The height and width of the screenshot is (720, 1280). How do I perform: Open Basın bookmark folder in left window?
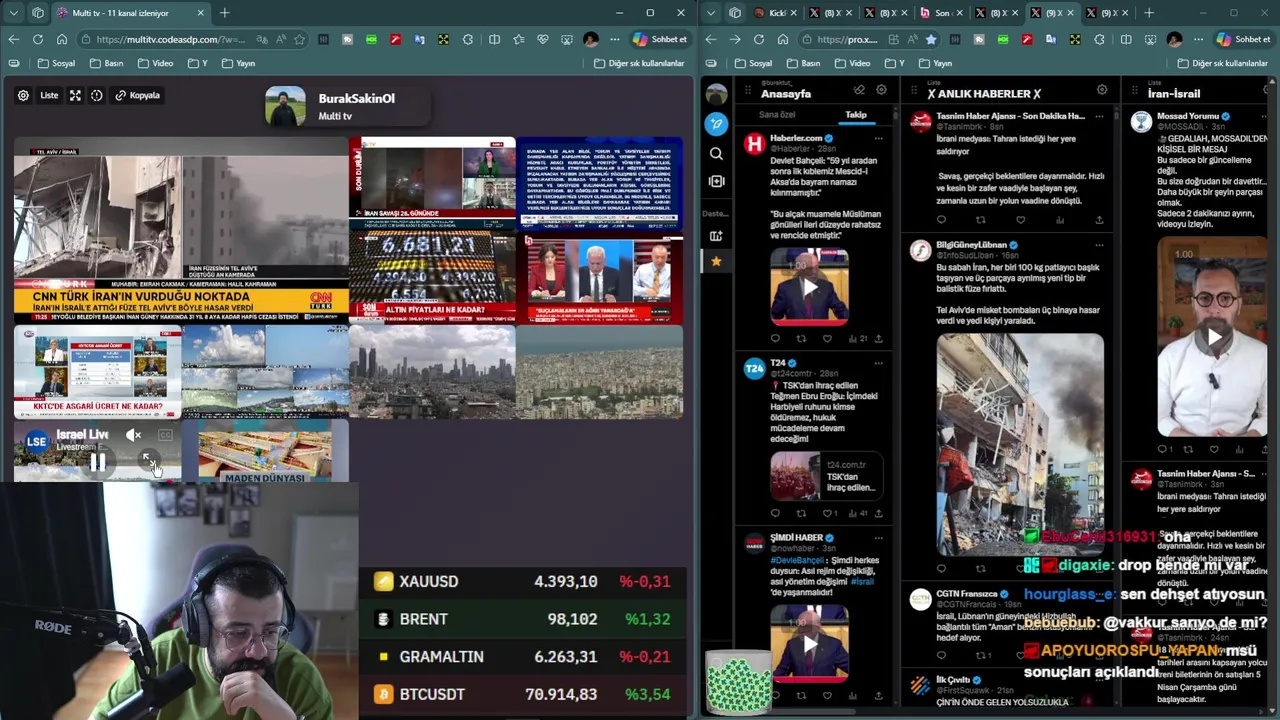(x=107, y=63)
